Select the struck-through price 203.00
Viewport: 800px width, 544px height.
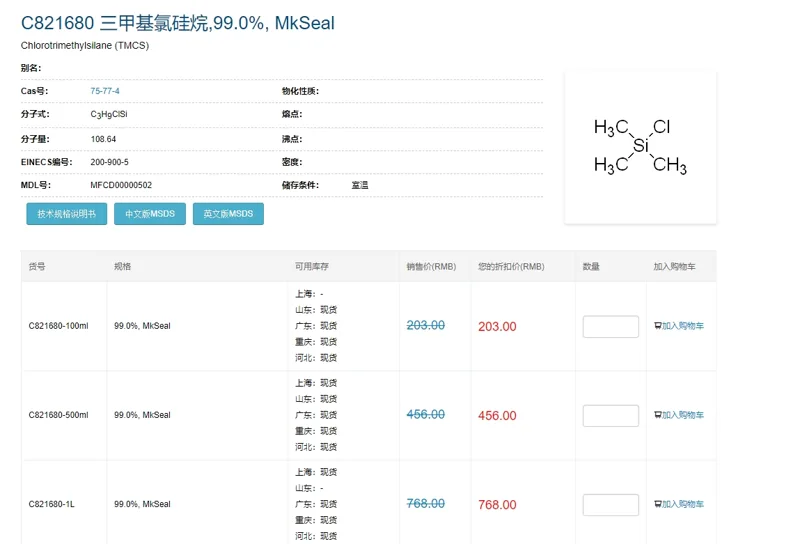426,325
